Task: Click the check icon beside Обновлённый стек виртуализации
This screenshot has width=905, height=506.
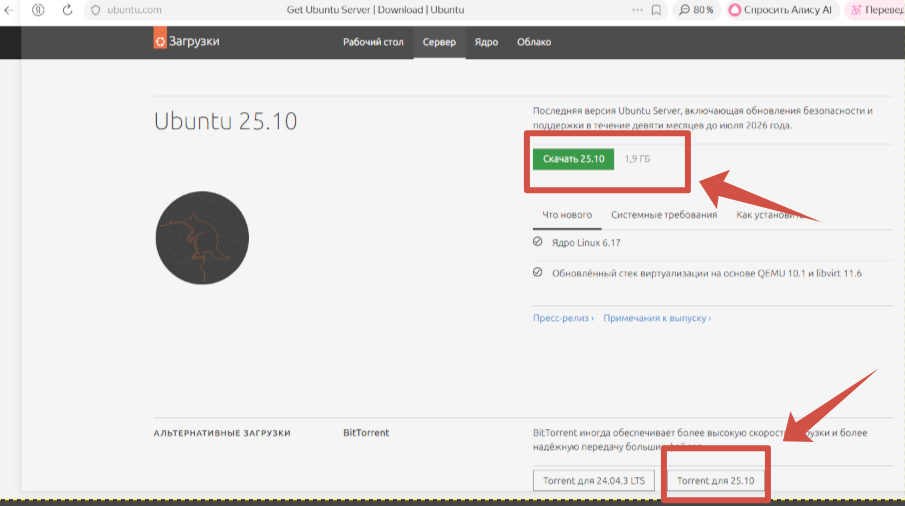Action: 537,272
